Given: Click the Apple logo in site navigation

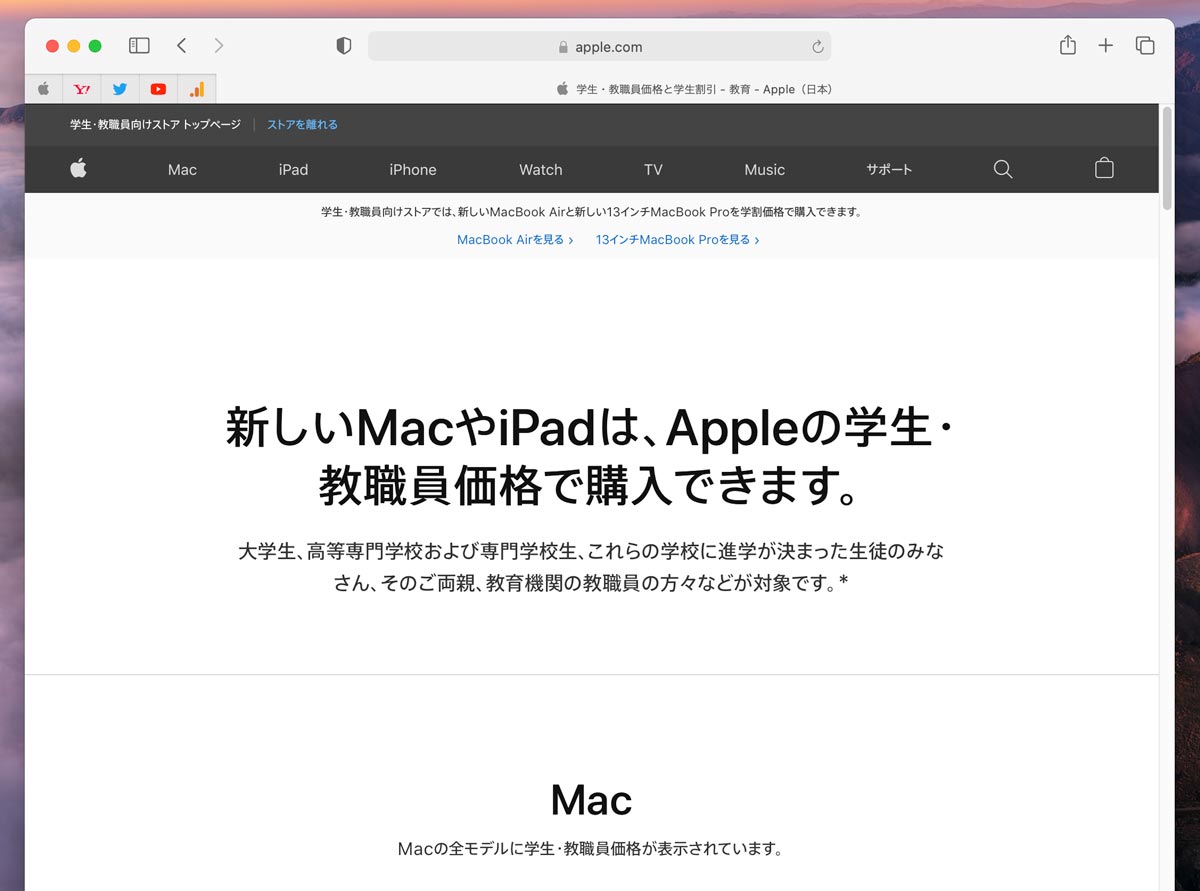Looking at the screenshot, I should (x=79, y=169).
